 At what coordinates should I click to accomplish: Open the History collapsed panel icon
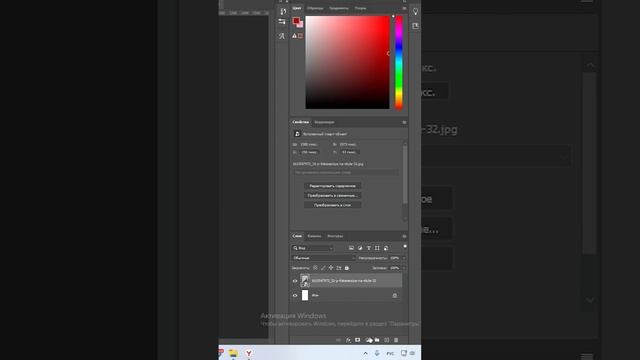point(282,11)
